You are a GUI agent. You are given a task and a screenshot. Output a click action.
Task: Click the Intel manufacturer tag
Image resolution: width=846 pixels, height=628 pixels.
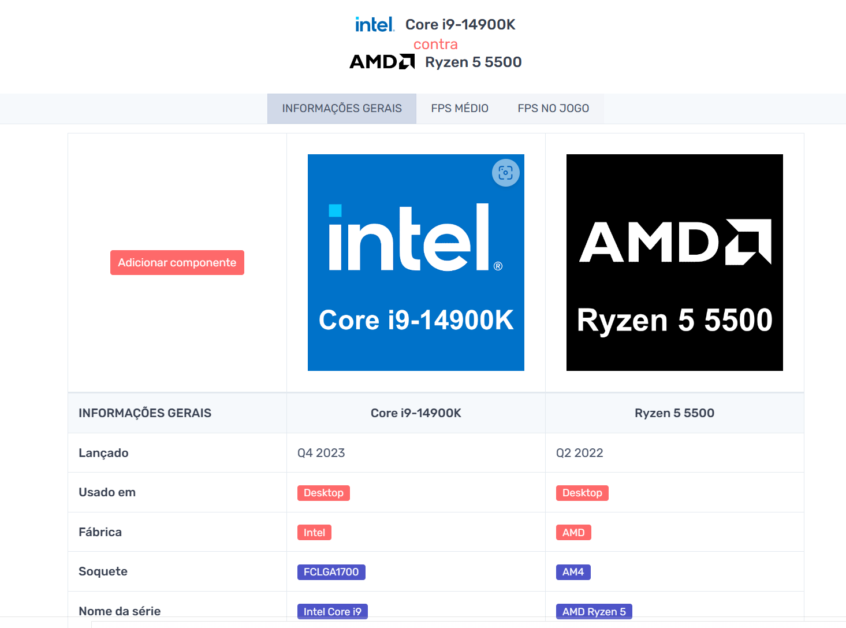pos(314,533)
